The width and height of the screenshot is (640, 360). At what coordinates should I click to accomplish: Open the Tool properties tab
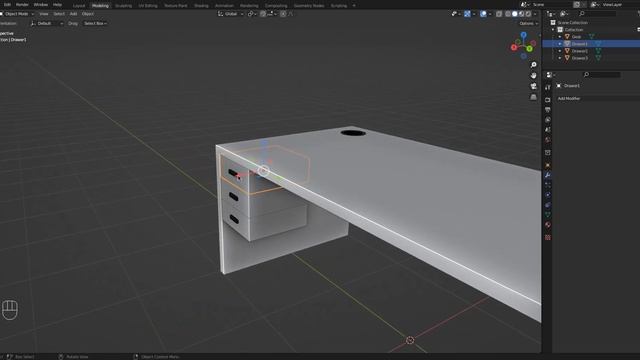pyautogui.click(x=548, y=87)
